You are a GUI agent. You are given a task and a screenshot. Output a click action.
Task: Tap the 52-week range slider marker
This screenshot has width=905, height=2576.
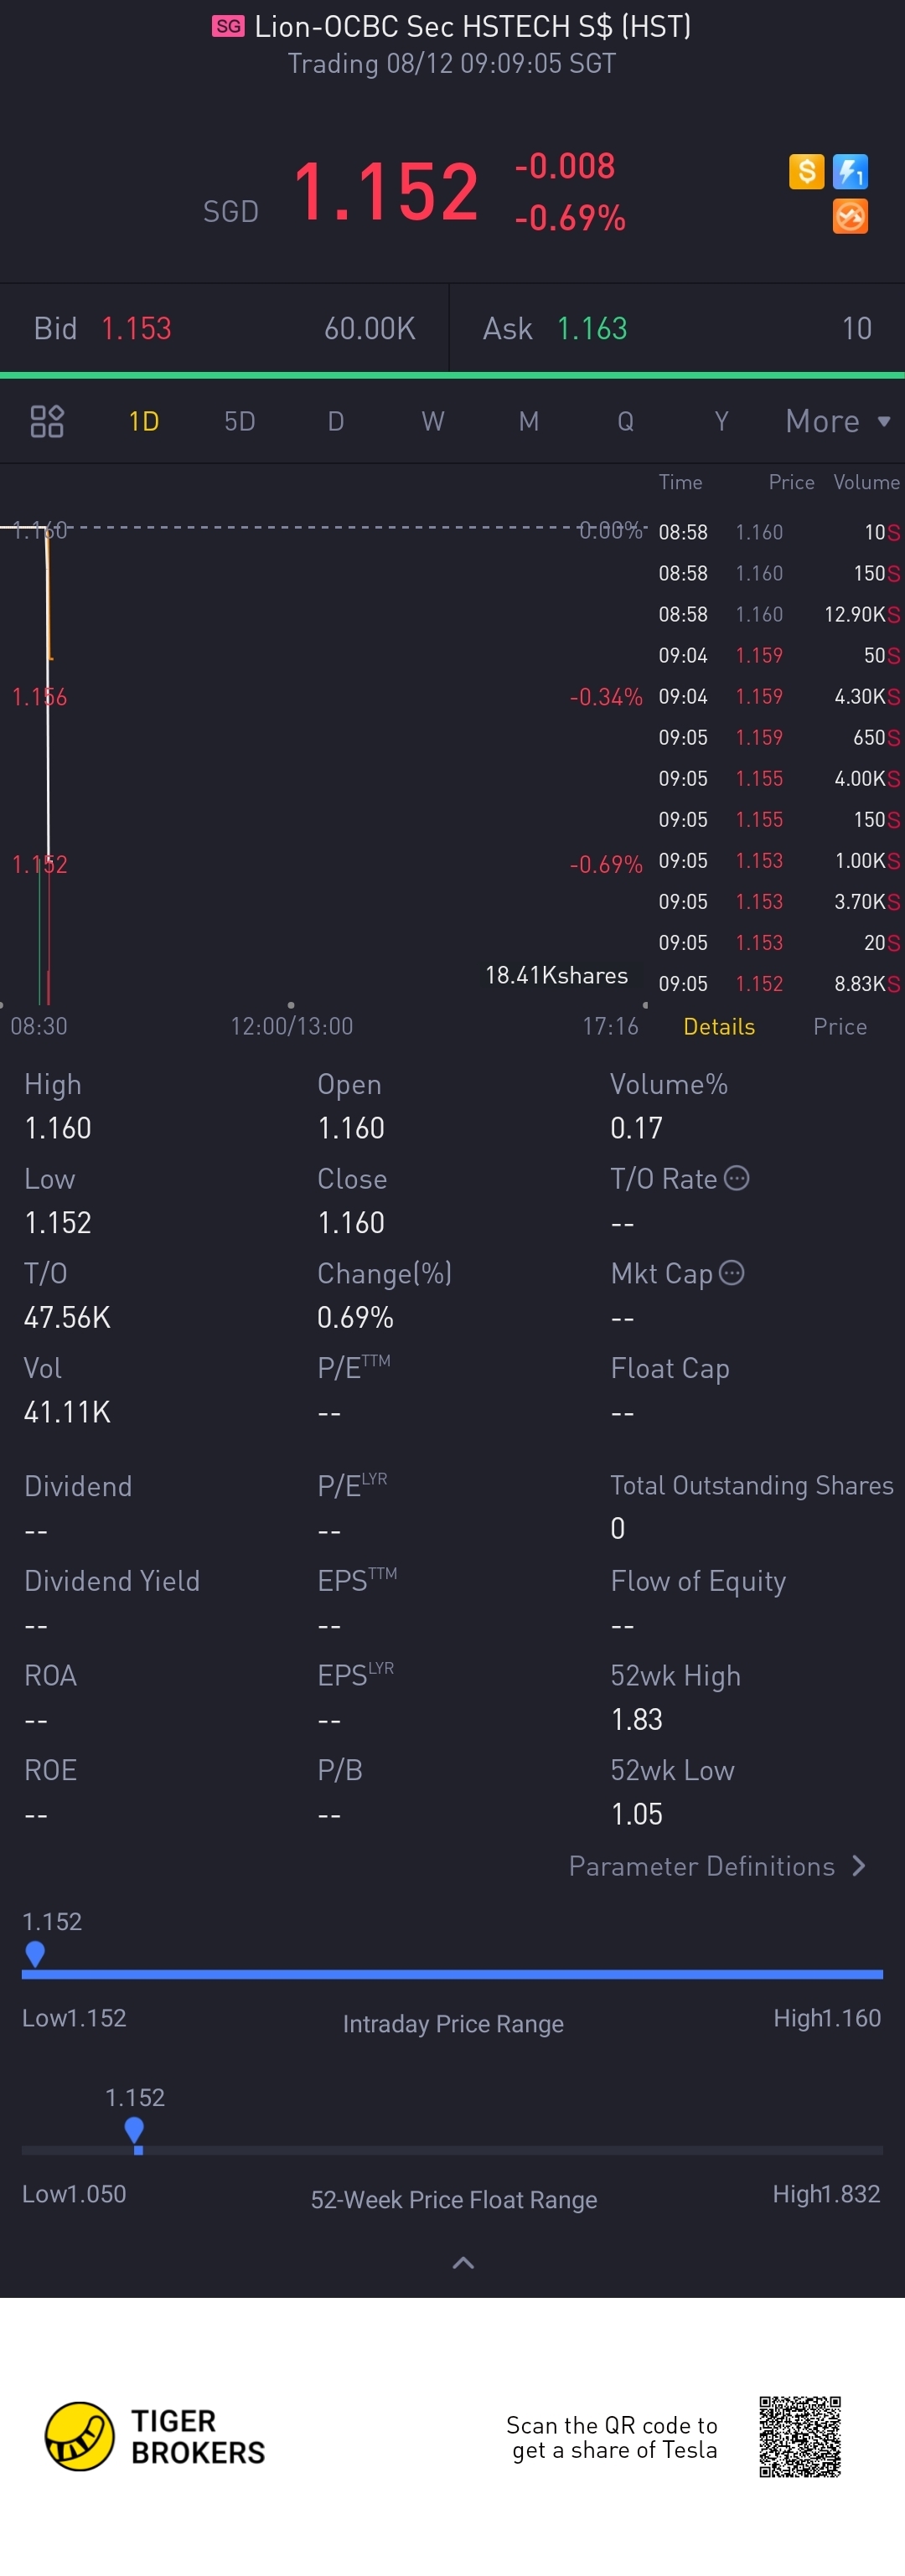[x=134, y=2131]
